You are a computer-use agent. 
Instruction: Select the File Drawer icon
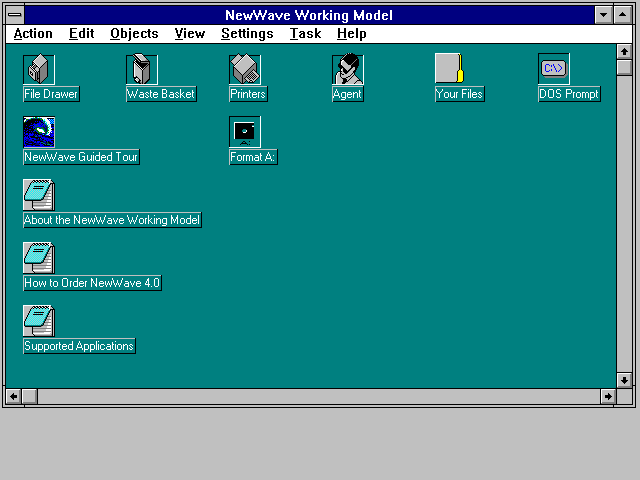pos(39,70)
